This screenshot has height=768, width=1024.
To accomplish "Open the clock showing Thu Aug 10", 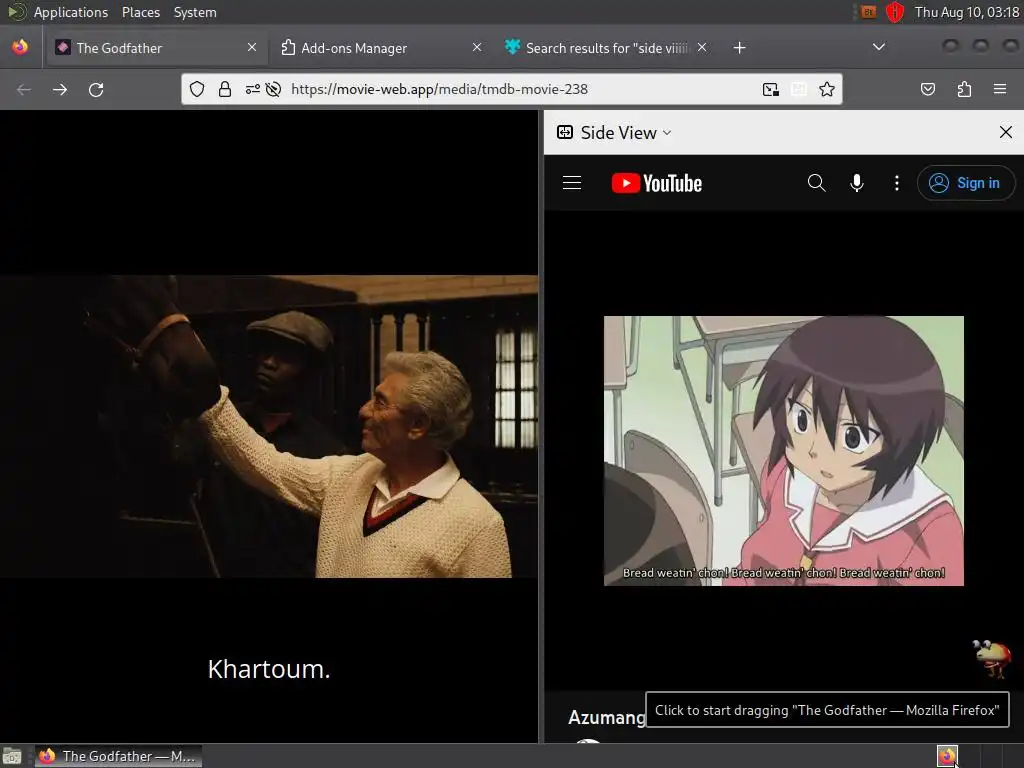I will click(x=967, y=12).
